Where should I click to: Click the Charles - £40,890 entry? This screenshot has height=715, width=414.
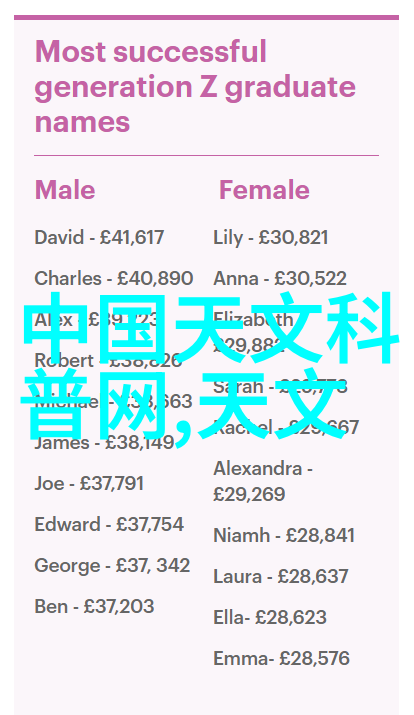(x=114, y=279)
